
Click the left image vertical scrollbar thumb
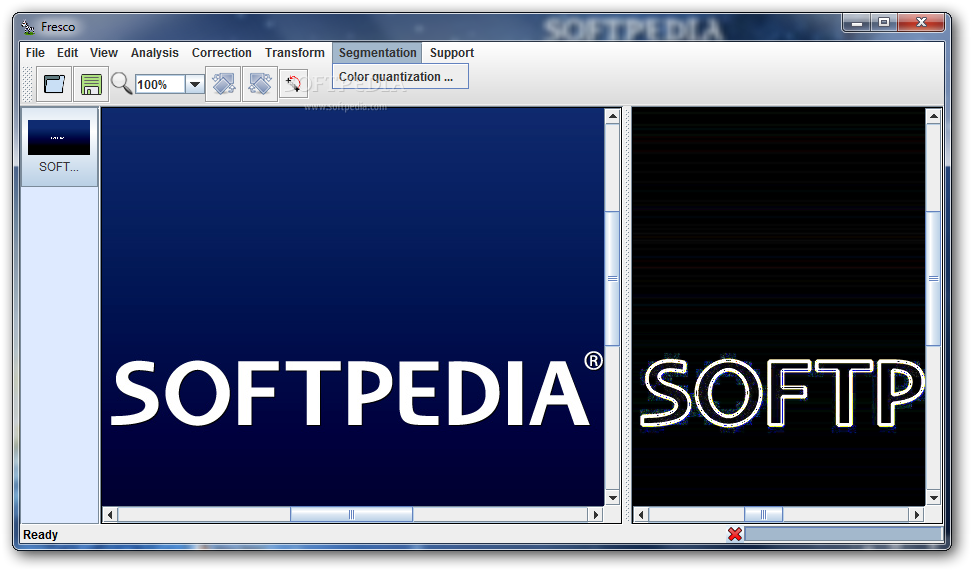coord(612,278)
